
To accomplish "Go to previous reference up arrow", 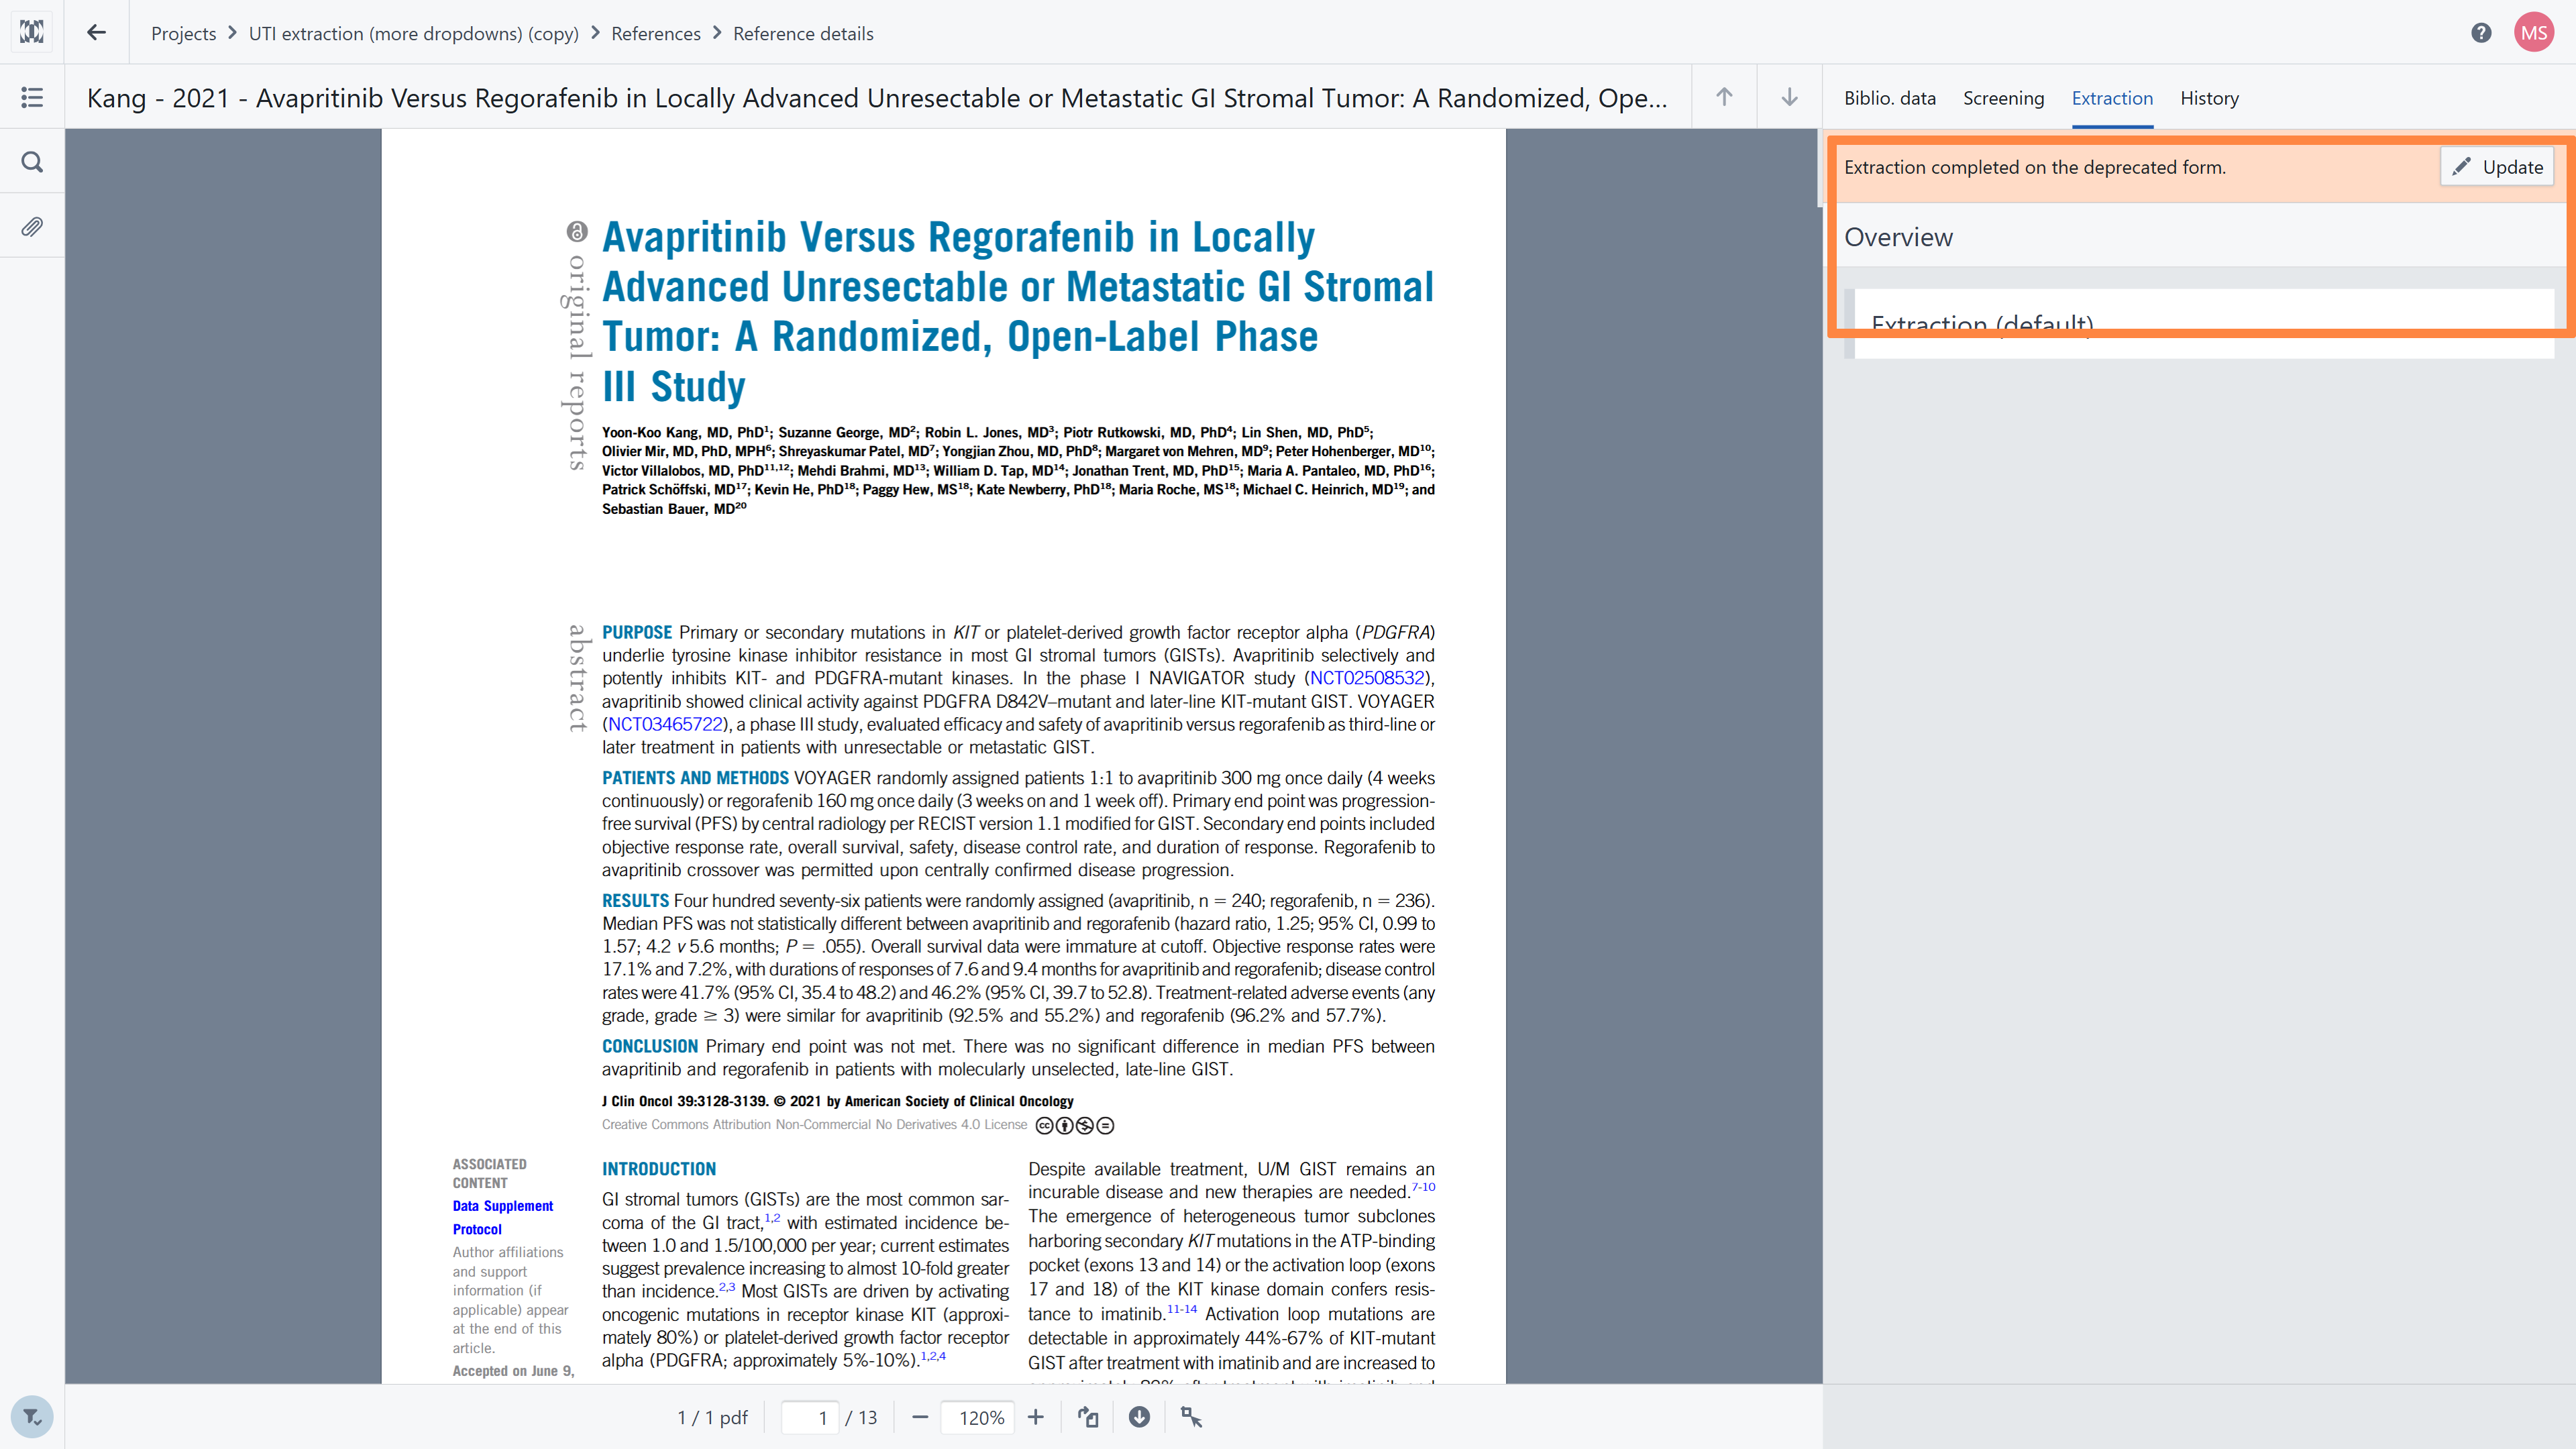I will point(1724,97).
